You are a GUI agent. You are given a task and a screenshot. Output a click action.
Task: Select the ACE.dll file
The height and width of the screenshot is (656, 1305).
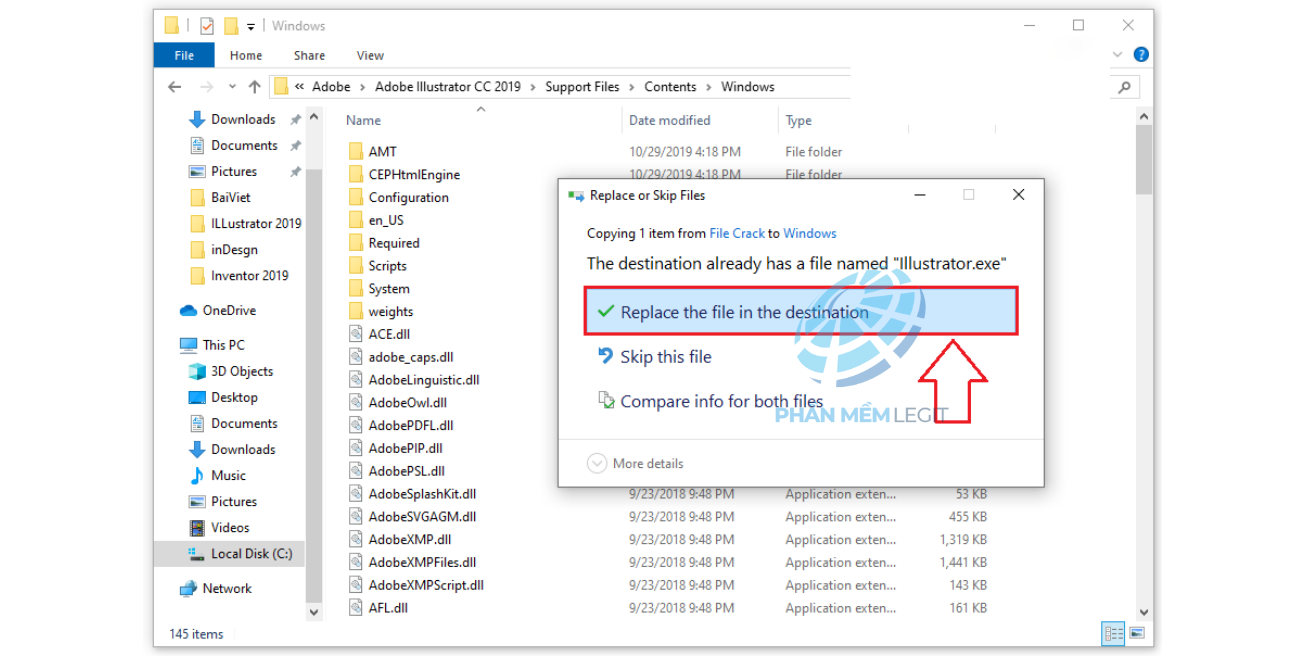coord(389,334)
